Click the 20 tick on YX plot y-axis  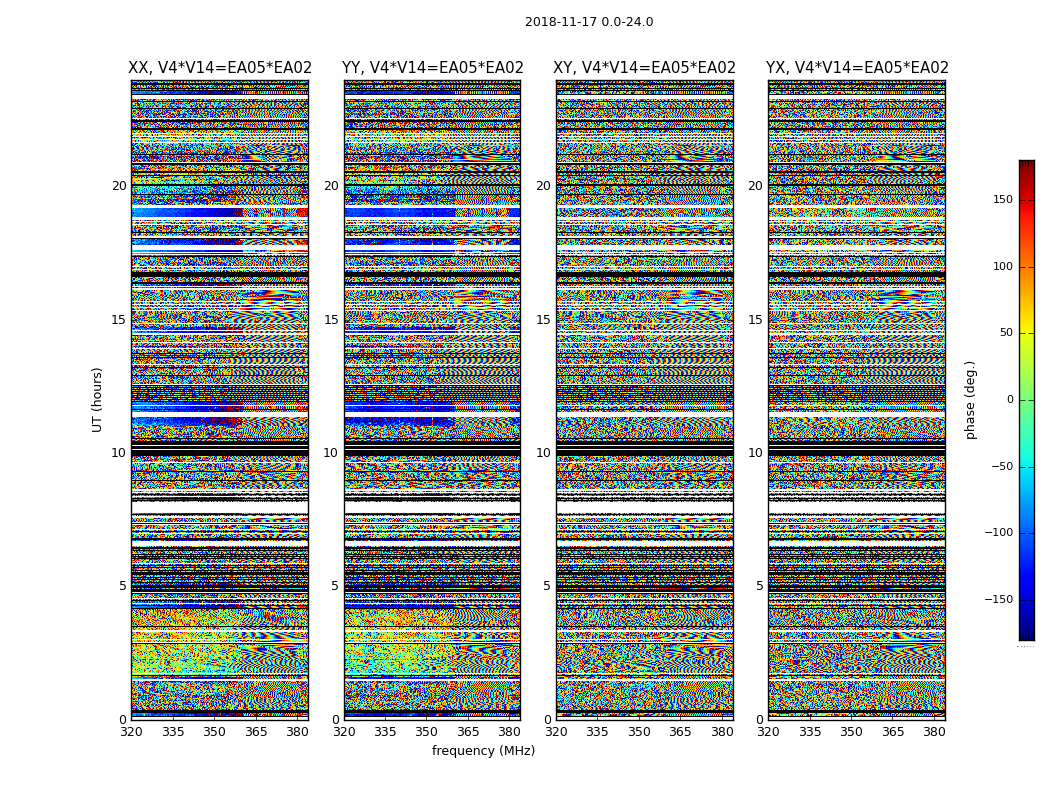pos(755,186)
